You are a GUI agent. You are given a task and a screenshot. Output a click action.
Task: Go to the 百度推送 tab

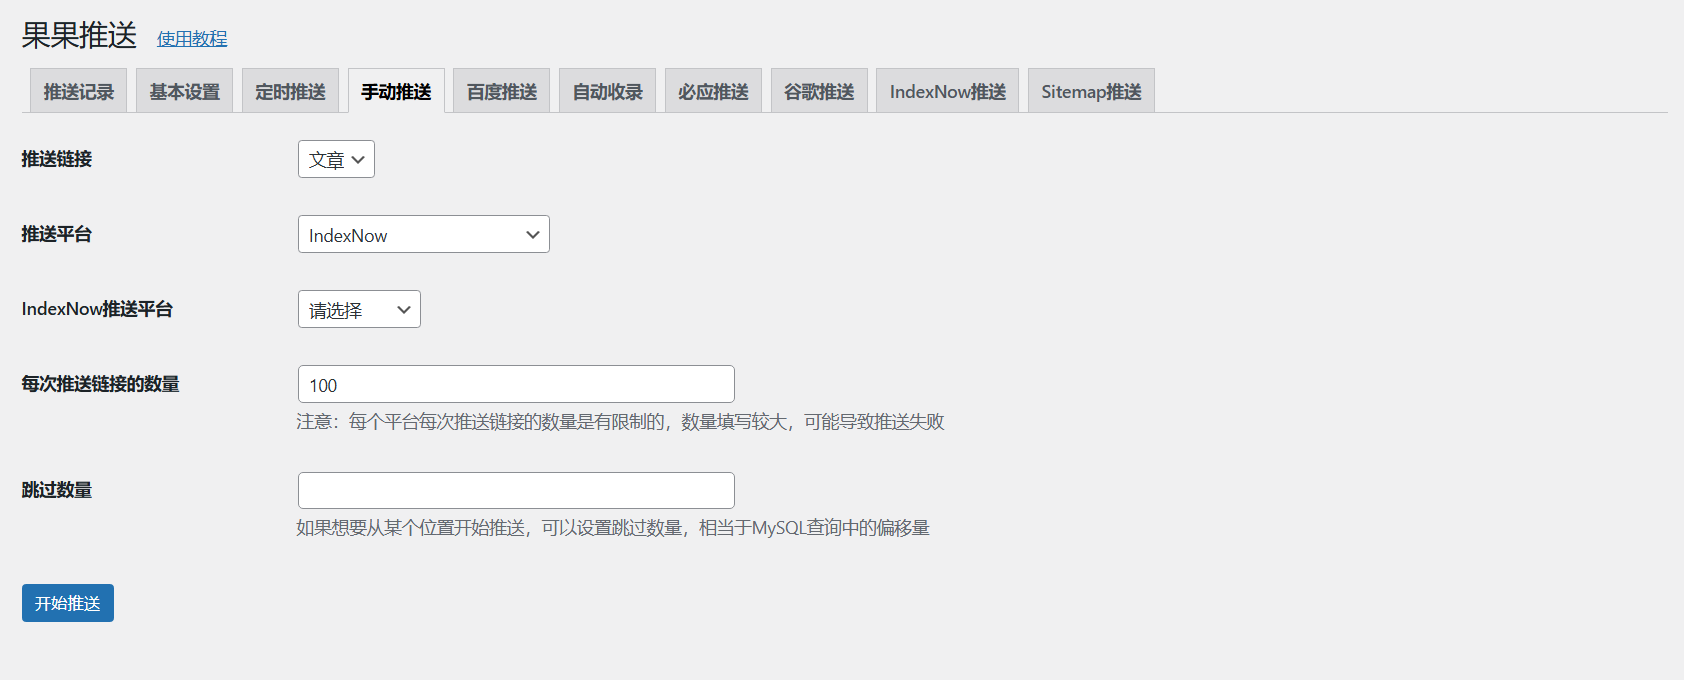[502, 91]
